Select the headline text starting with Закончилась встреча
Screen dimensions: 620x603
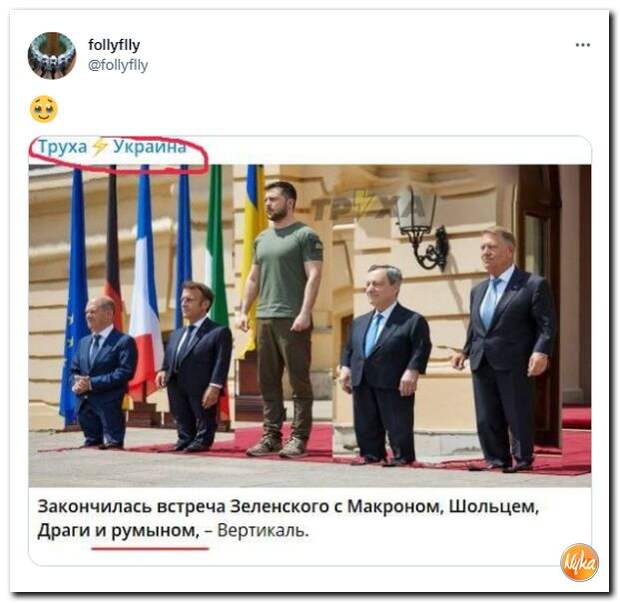(288, 518)
